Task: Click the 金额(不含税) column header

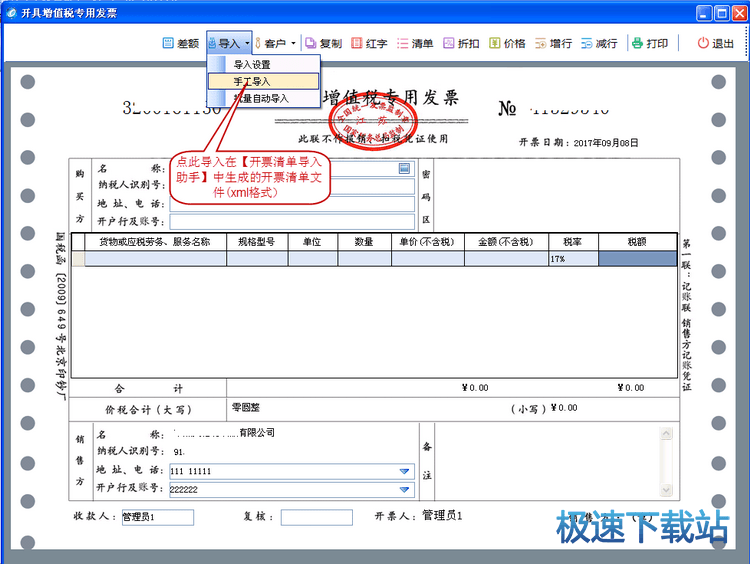Action: click(507, 242)
